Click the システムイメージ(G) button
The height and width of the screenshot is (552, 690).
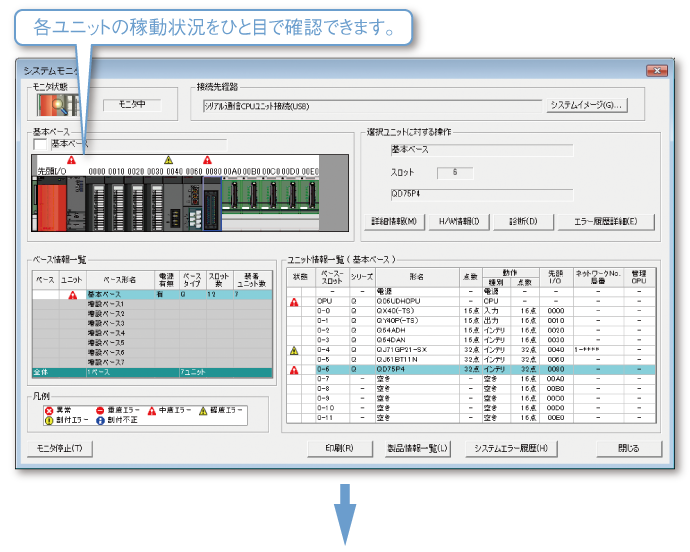coord(587,104)
